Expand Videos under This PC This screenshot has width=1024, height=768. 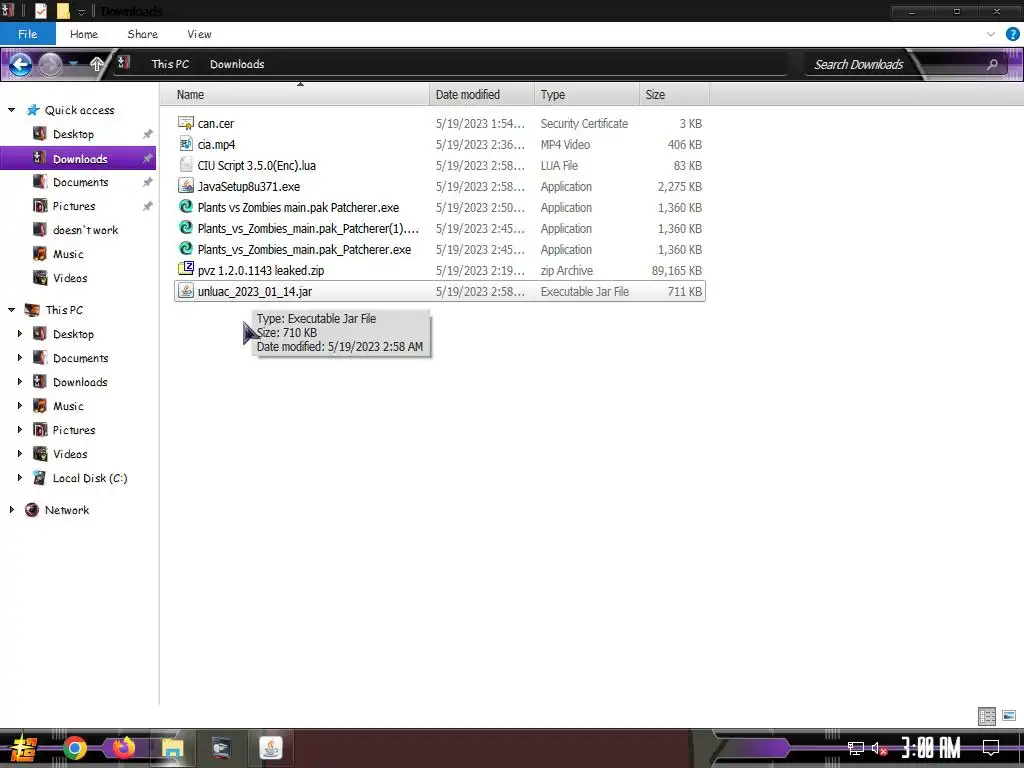20,454
